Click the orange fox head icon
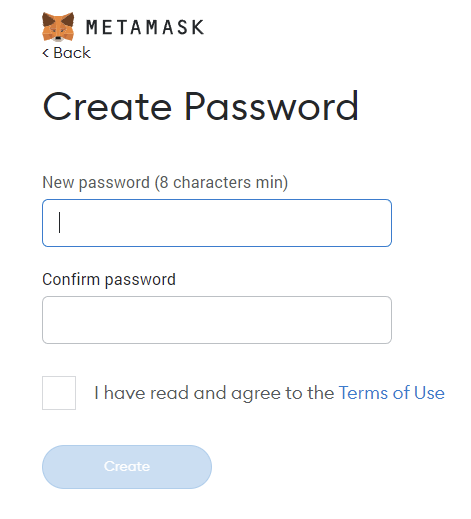 [x=58, y=27]
